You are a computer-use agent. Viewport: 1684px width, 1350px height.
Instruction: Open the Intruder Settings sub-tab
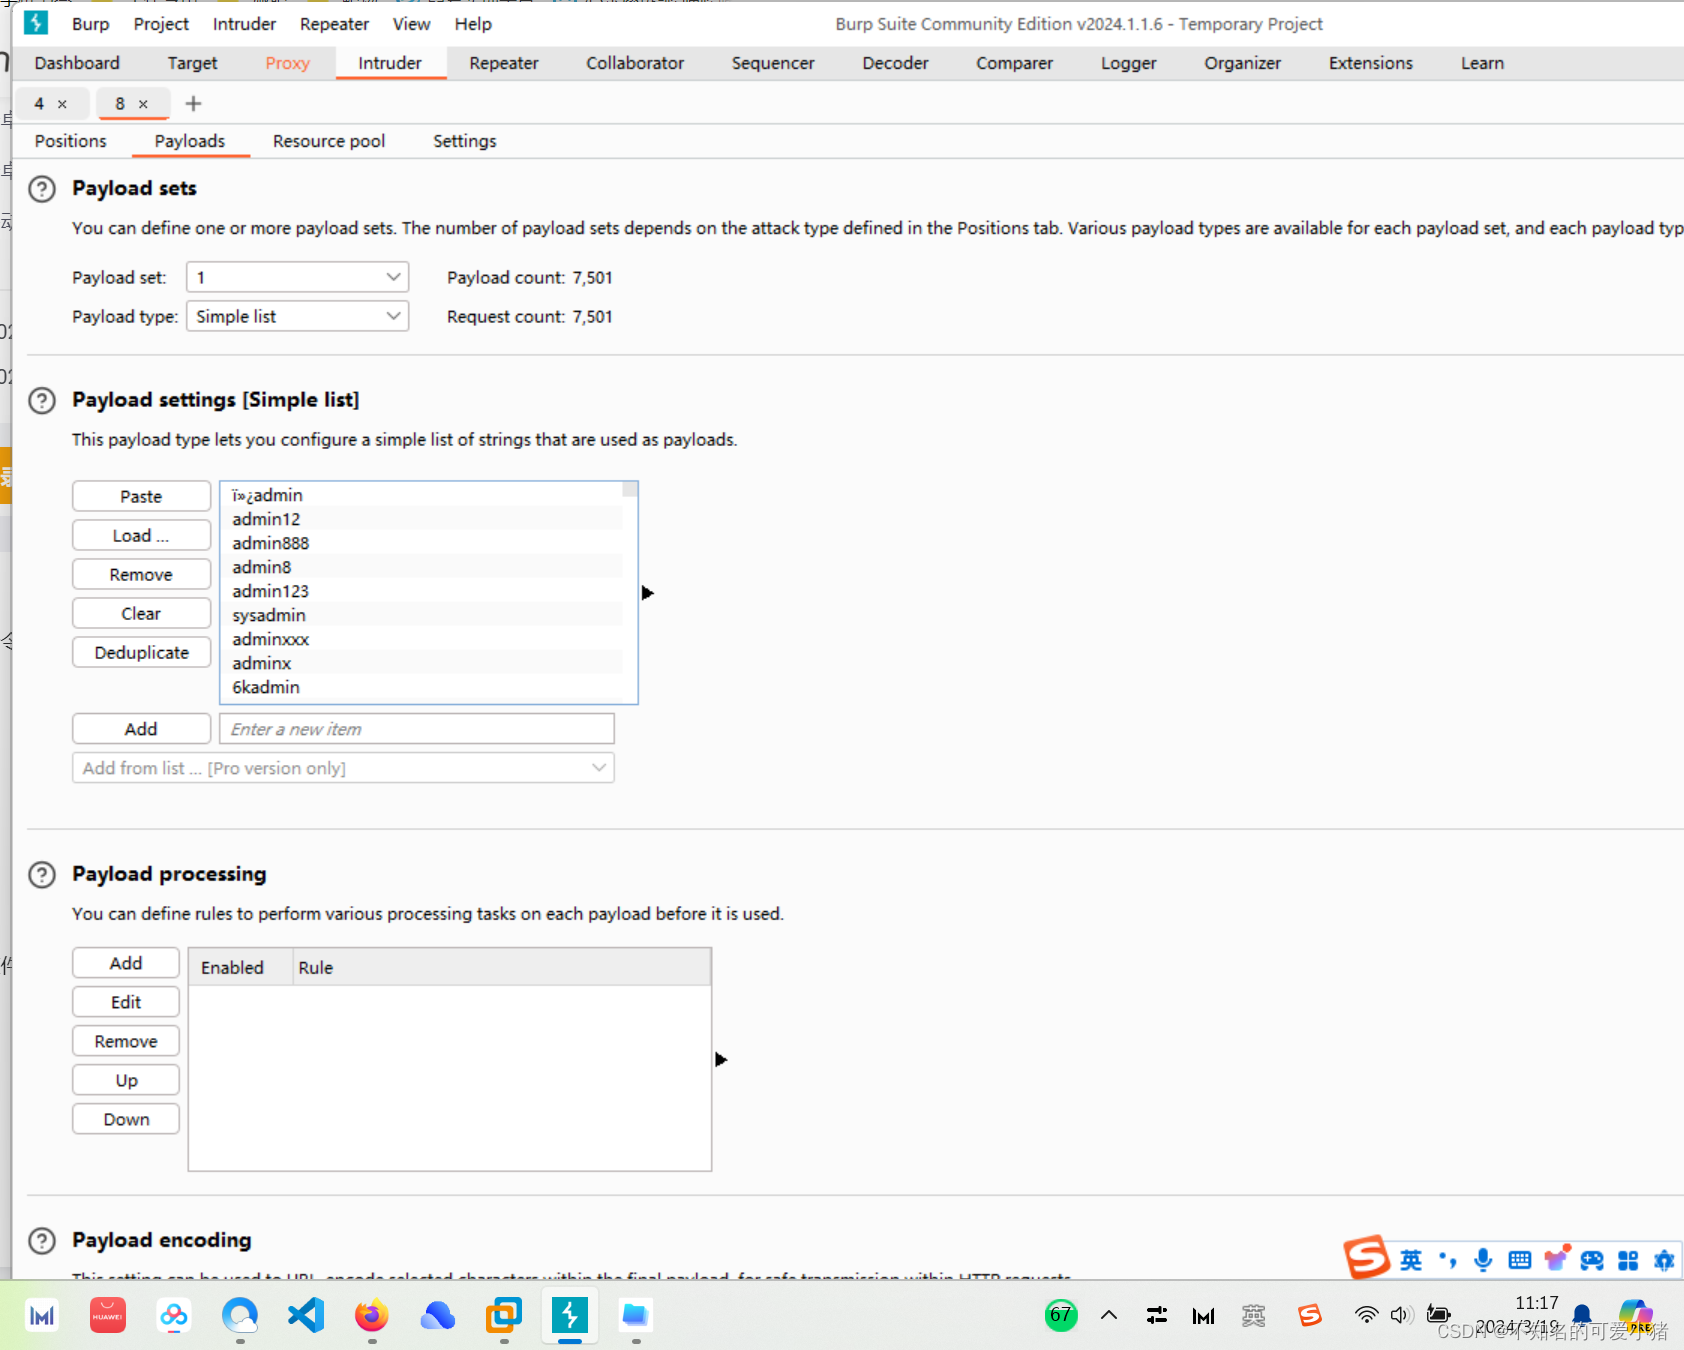[x=464, y=141]
